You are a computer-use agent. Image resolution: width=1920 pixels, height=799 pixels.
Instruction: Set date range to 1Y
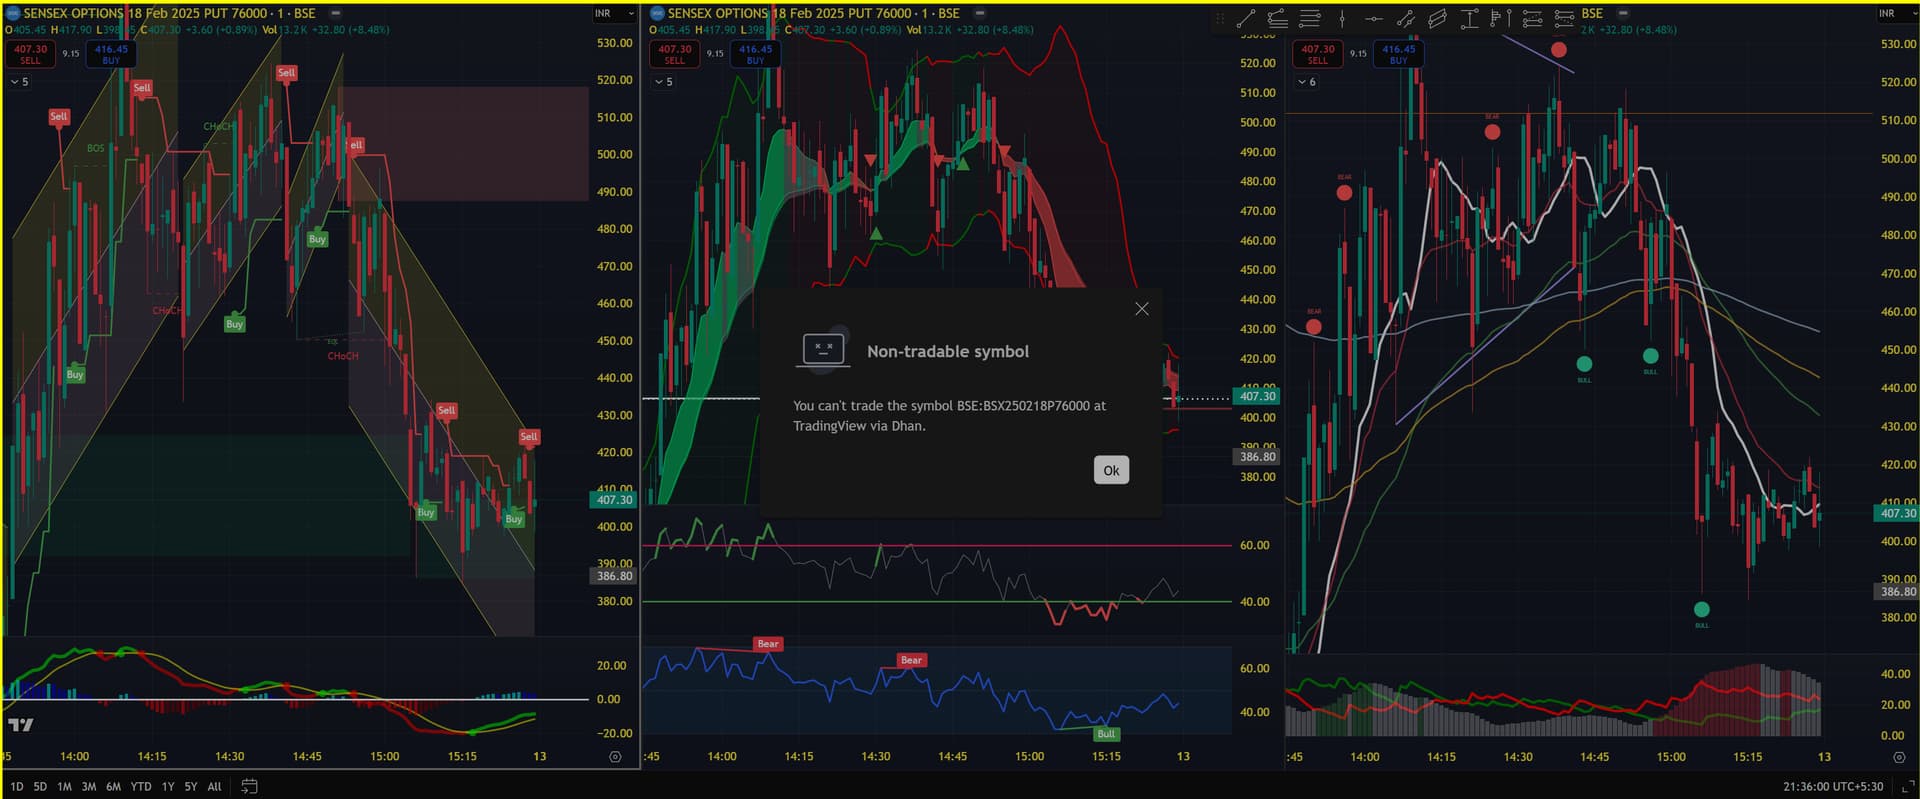tap(168, 787)
